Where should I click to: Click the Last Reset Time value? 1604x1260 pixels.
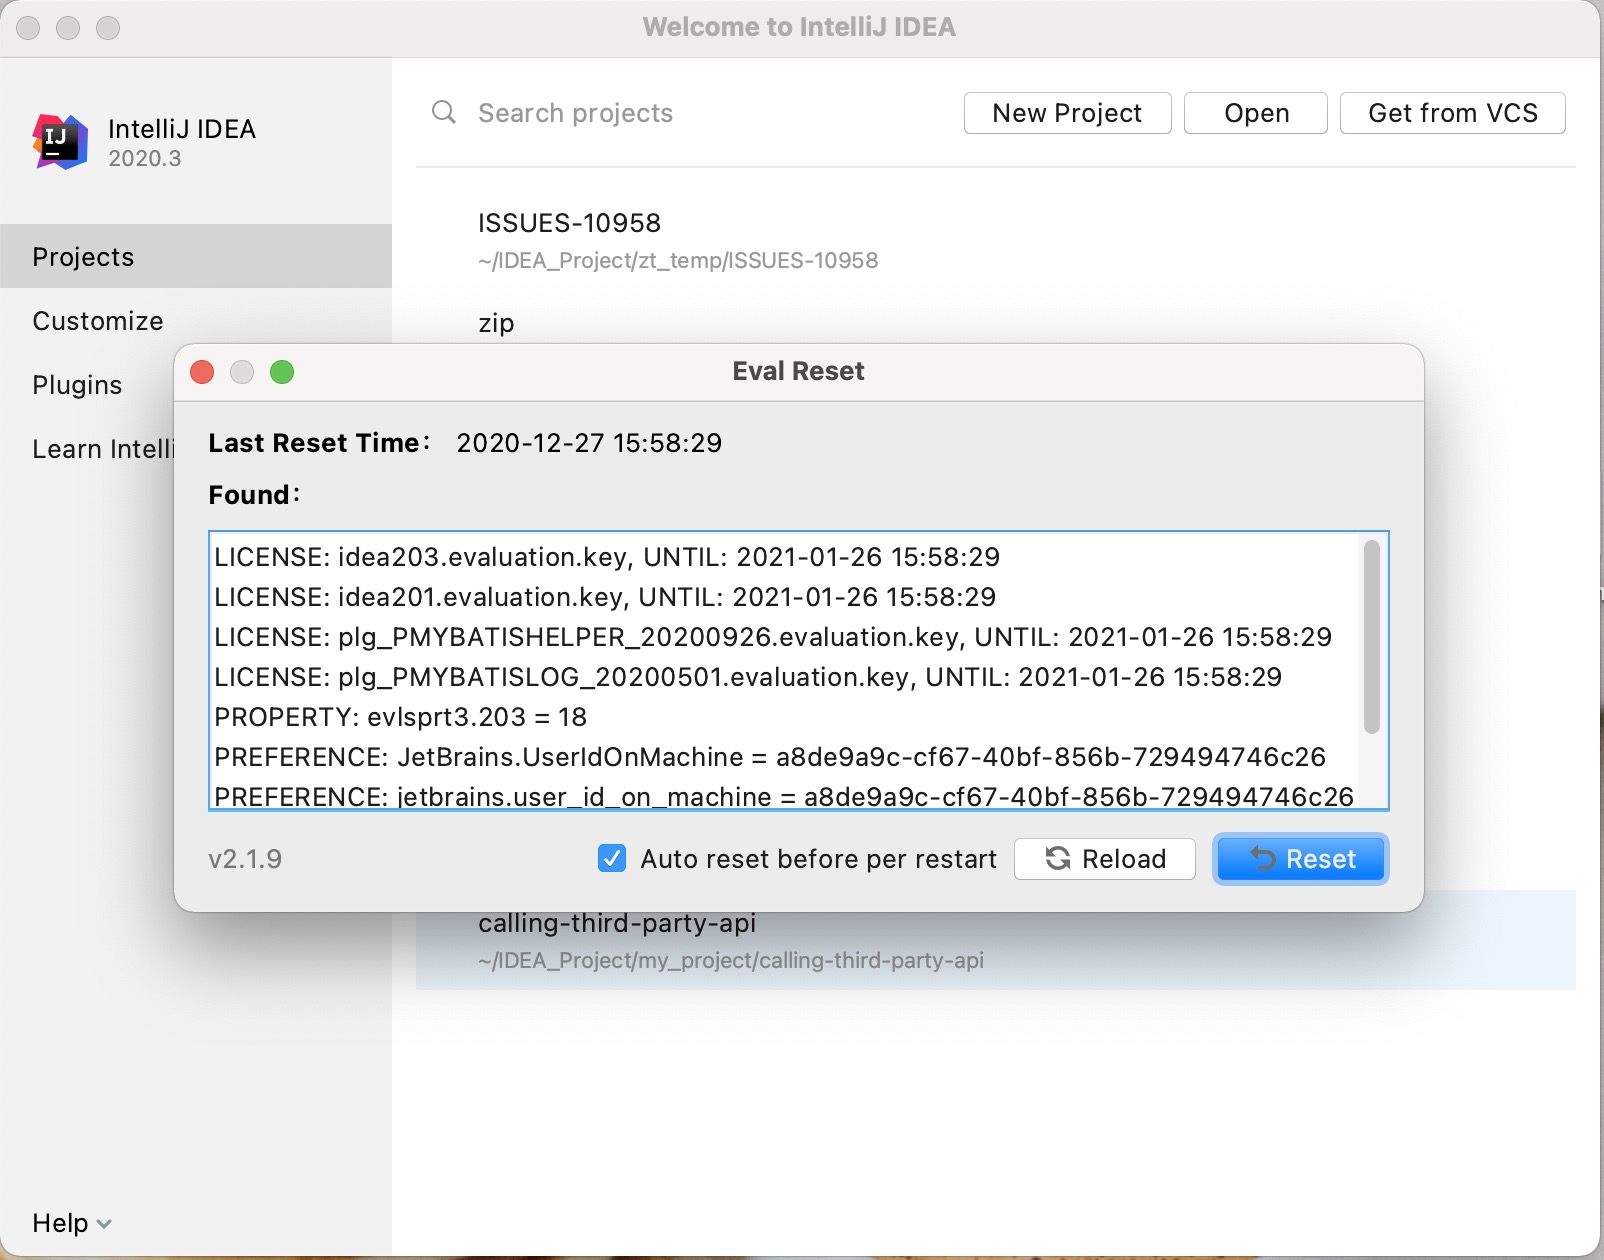pos(589,443)
